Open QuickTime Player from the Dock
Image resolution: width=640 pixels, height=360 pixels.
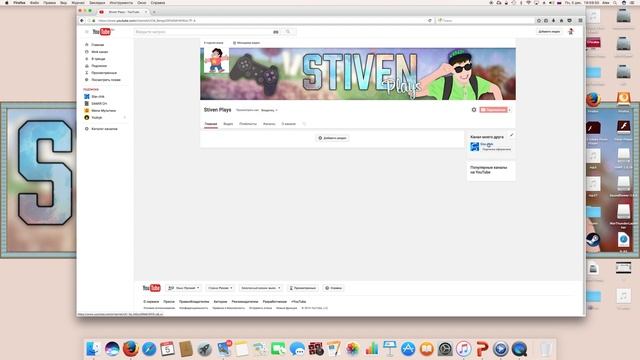click(x=519, y=349)
